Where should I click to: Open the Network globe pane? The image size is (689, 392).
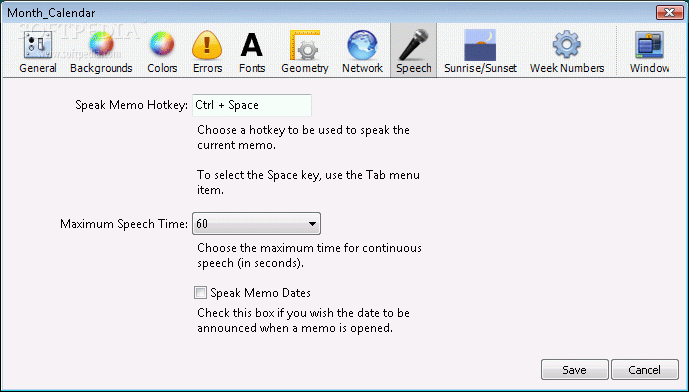(x=362, y=51)
